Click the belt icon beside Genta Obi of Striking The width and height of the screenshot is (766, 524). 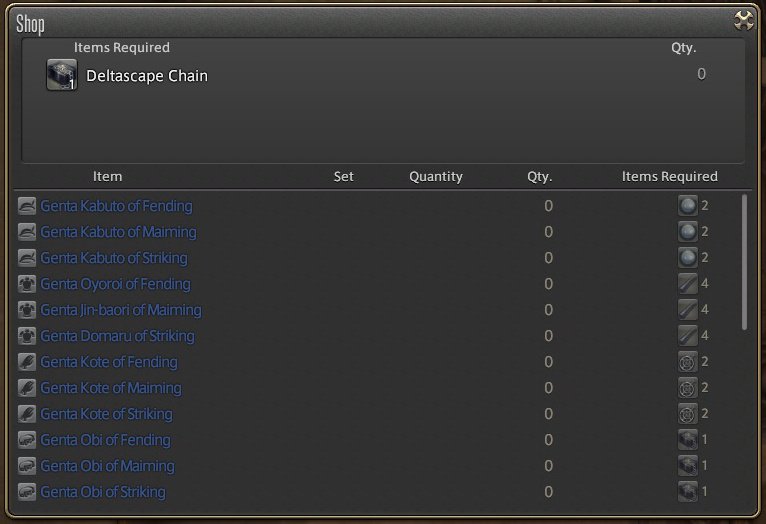pyautogui.click(x=27, y=492)
